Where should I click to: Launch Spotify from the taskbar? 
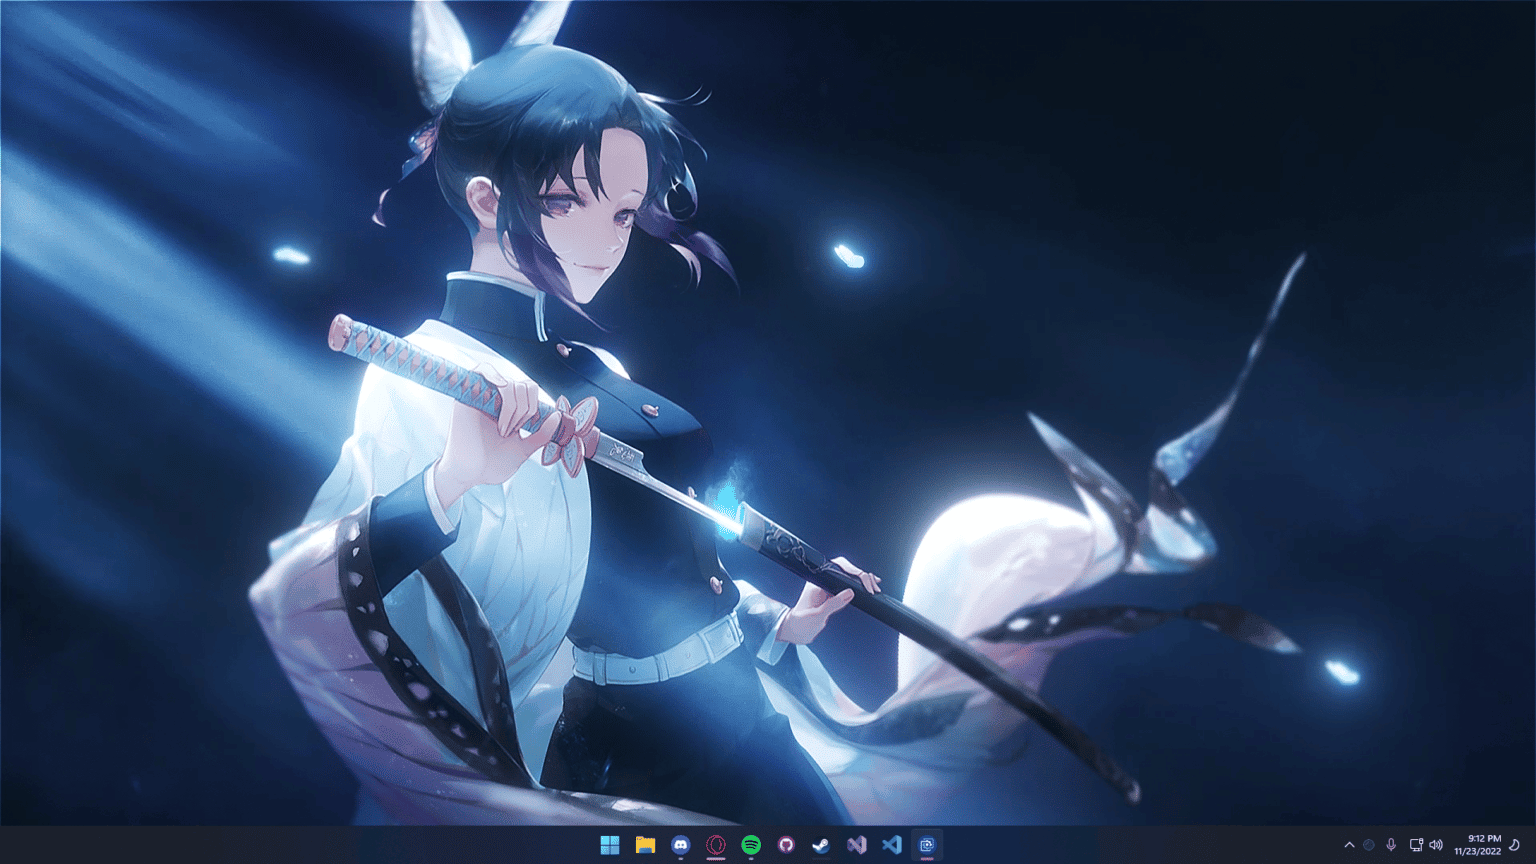(751, 845)
